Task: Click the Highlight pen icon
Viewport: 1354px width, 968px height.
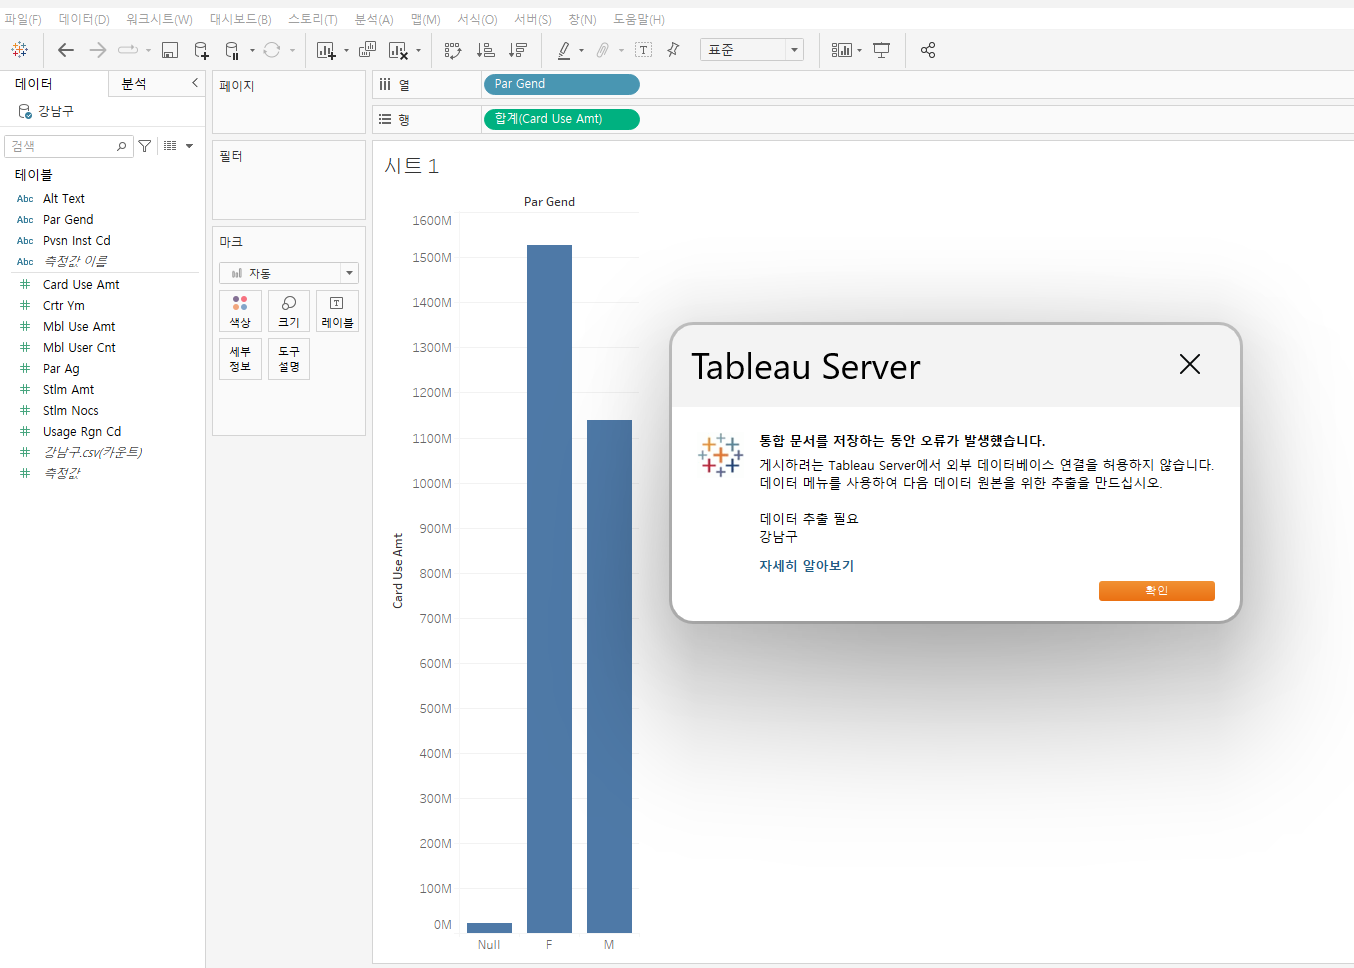Action: point(564,50)
